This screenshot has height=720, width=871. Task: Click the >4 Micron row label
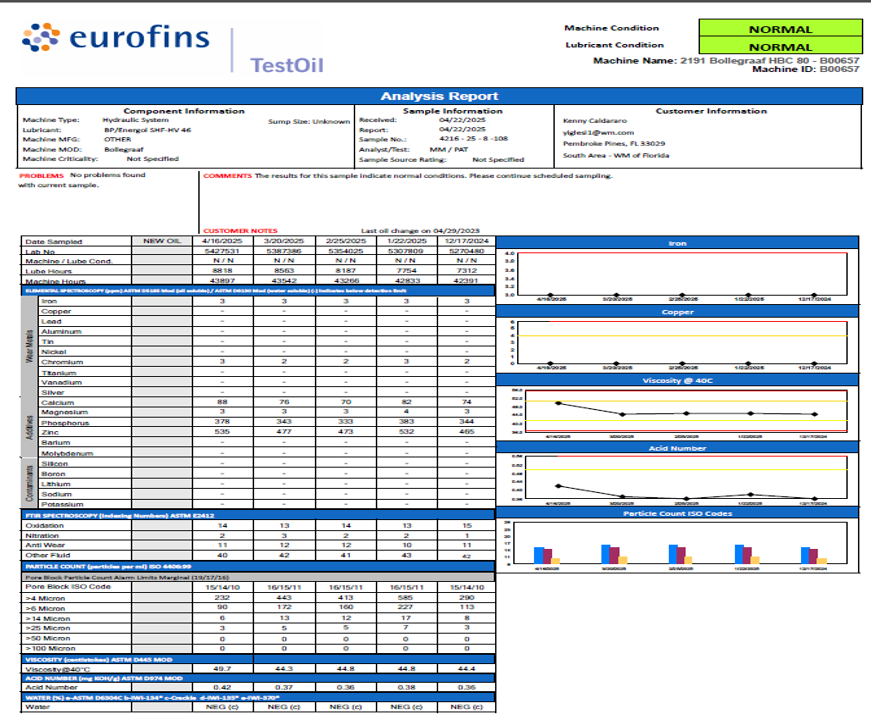[45, 598]
